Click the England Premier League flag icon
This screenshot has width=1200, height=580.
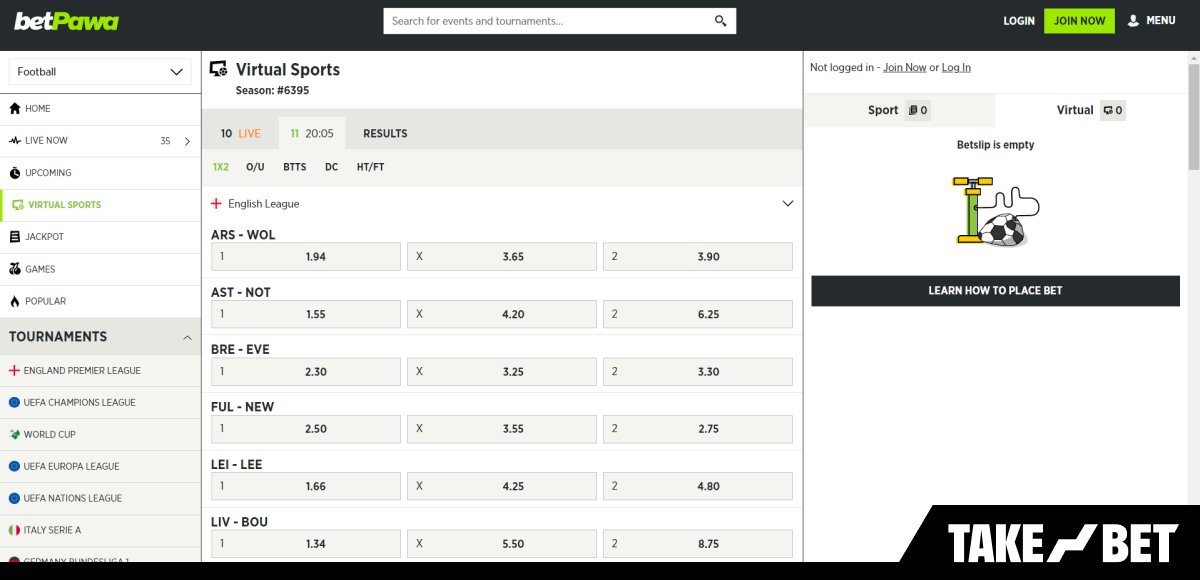14,370
